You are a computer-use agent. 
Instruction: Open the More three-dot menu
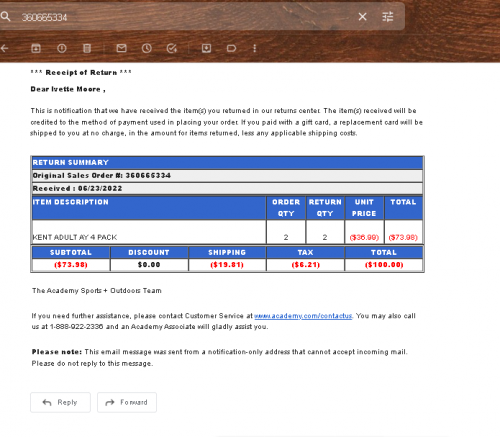tap(255, 48)
